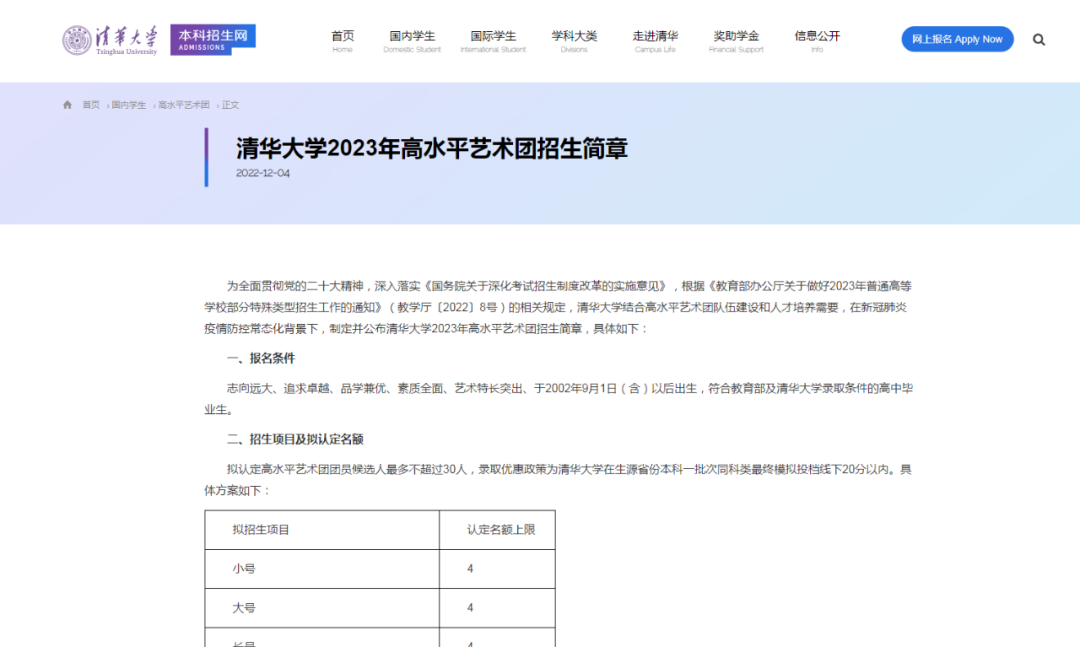The image size is (1080, 647).
Task: Select the 走进清华 Campus Life menu
Action: tap(655, 41)
